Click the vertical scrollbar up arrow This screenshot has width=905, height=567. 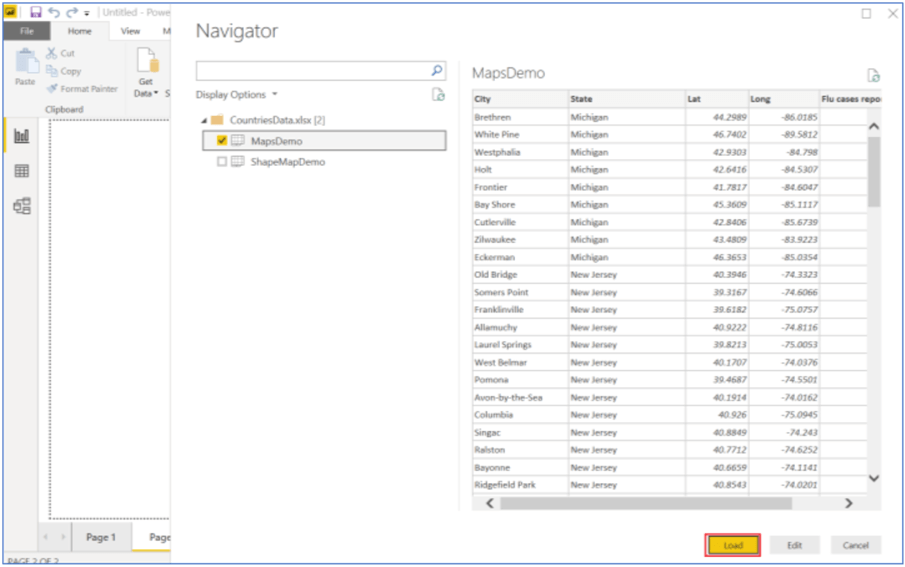[874, 126]
